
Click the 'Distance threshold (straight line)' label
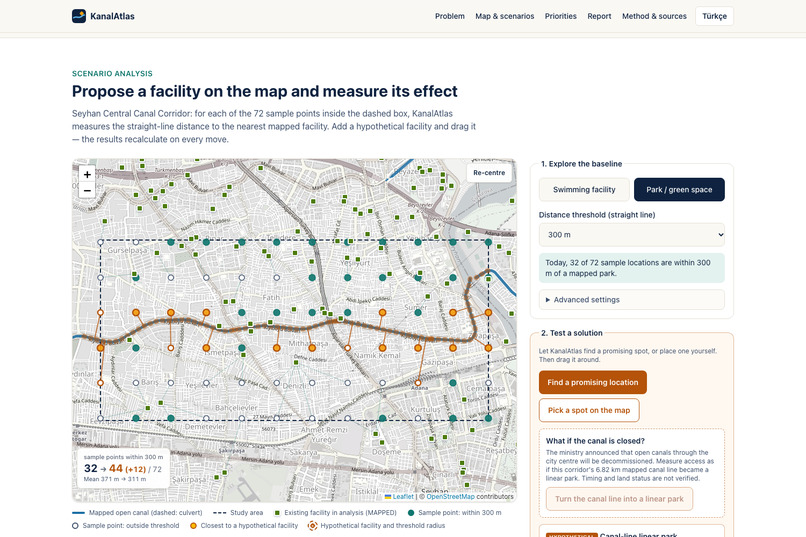pos(597,215)
